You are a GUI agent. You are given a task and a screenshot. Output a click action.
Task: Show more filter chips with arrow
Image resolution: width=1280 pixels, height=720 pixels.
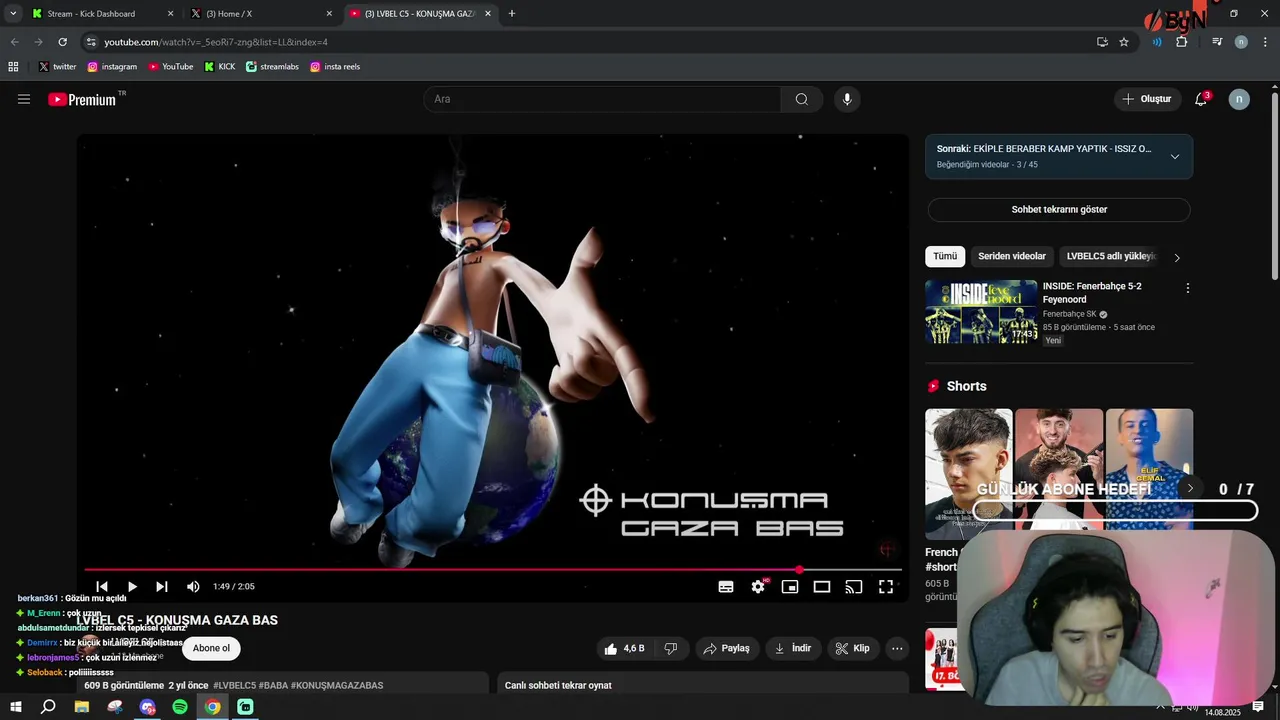[1177, 257]
